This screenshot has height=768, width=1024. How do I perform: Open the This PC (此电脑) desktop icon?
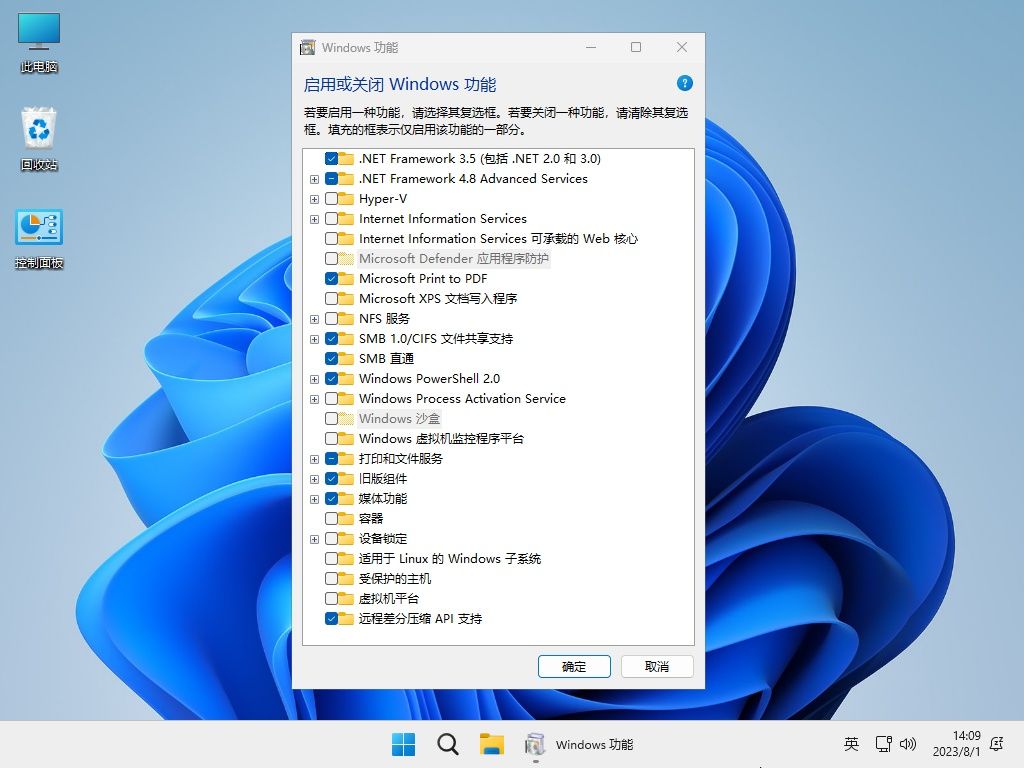(x=39, y=42)
